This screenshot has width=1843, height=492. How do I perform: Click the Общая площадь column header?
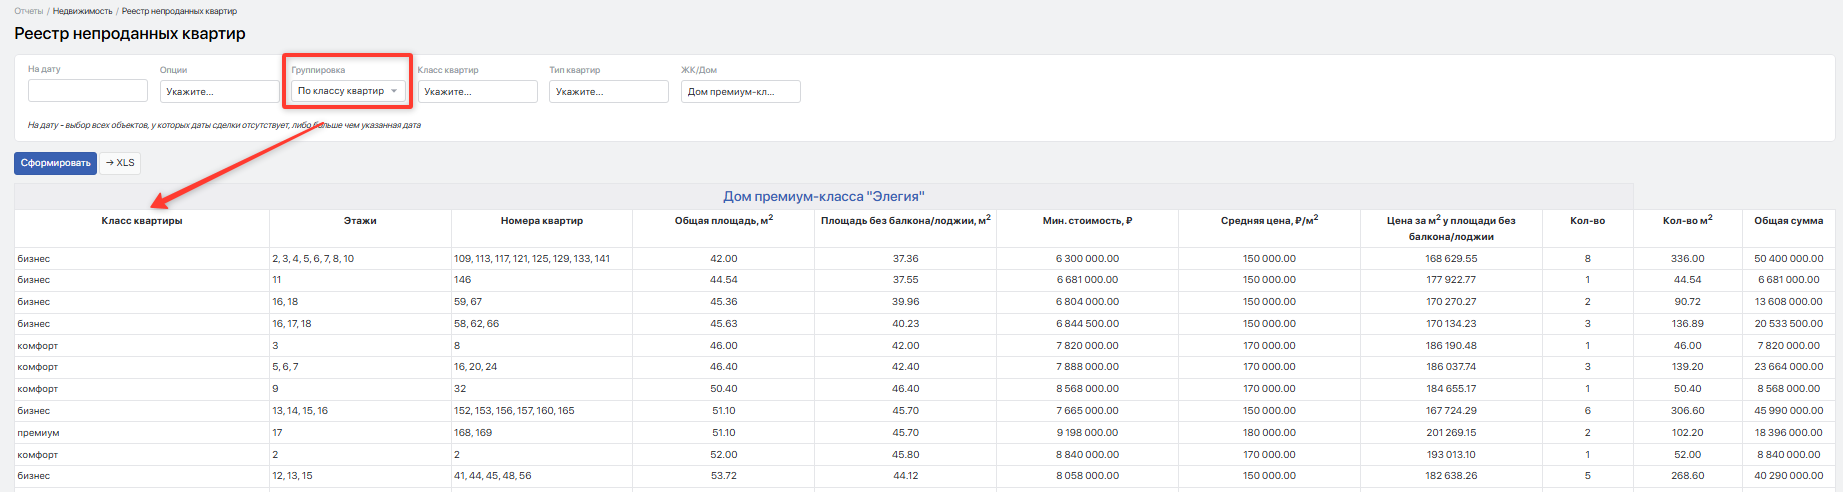click(723, 220)
